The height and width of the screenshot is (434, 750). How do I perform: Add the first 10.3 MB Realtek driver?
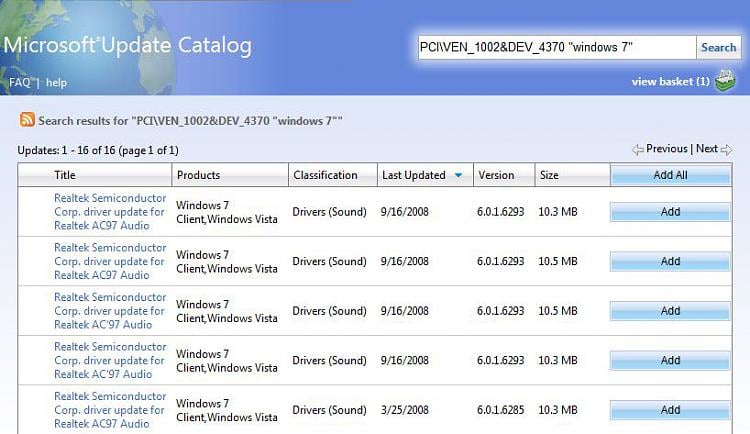[670, 211]
